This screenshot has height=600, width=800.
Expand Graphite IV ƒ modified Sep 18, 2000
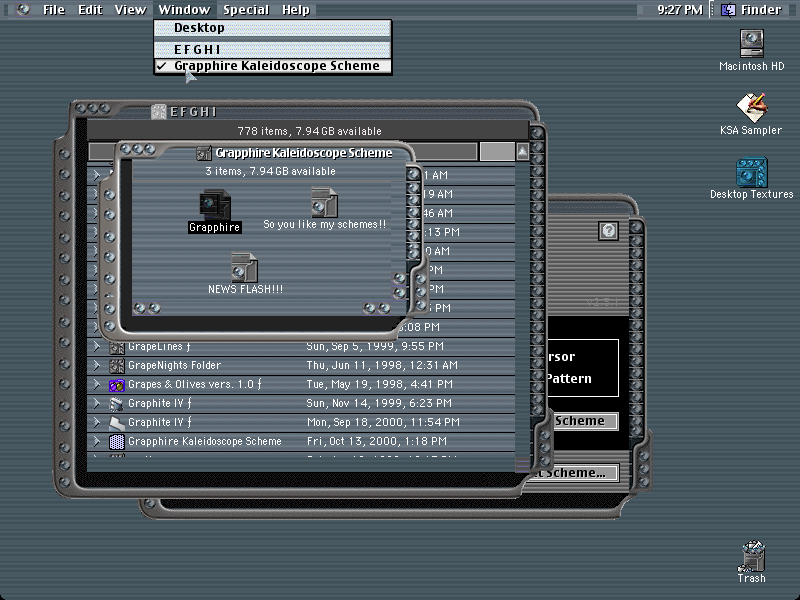pyautogui.click(x=97, y=422)
